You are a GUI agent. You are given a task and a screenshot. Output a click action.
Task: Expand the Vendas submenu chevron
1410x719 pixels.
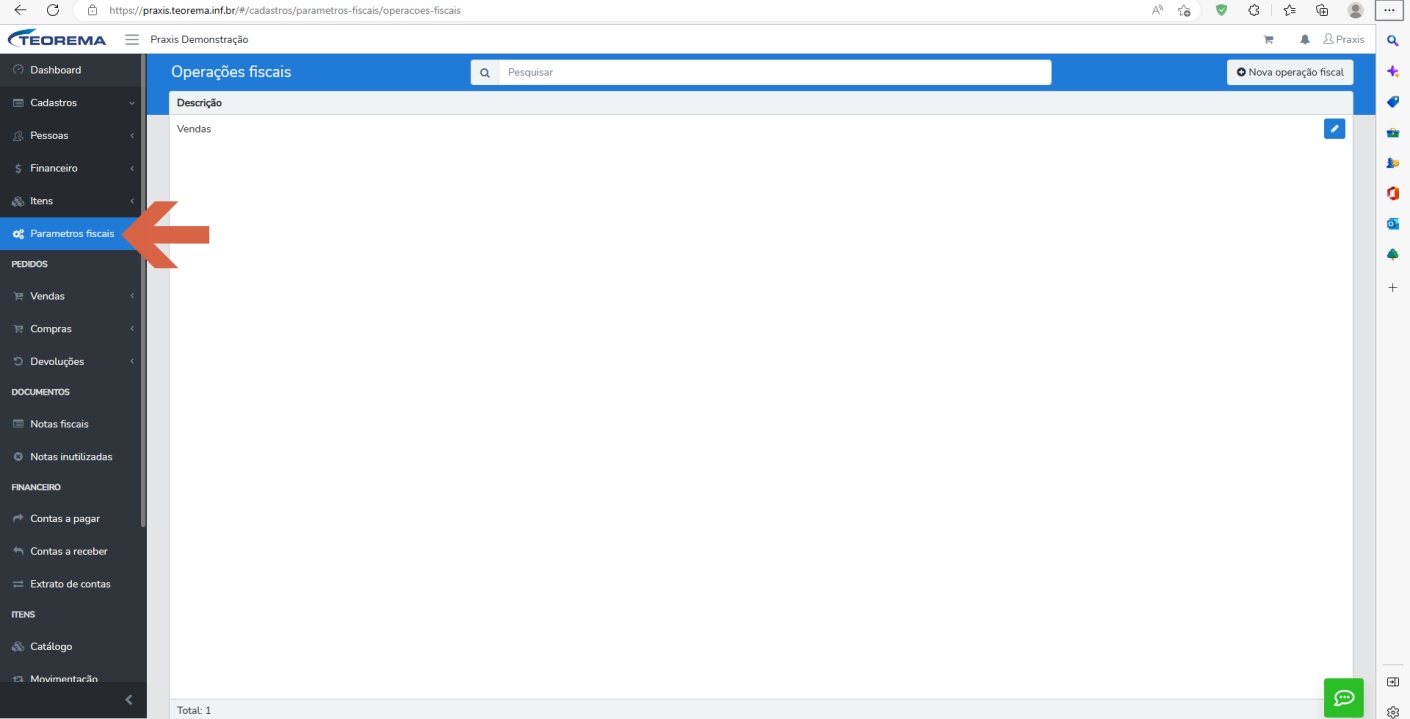pyautogui.click(x=132, y=296)
